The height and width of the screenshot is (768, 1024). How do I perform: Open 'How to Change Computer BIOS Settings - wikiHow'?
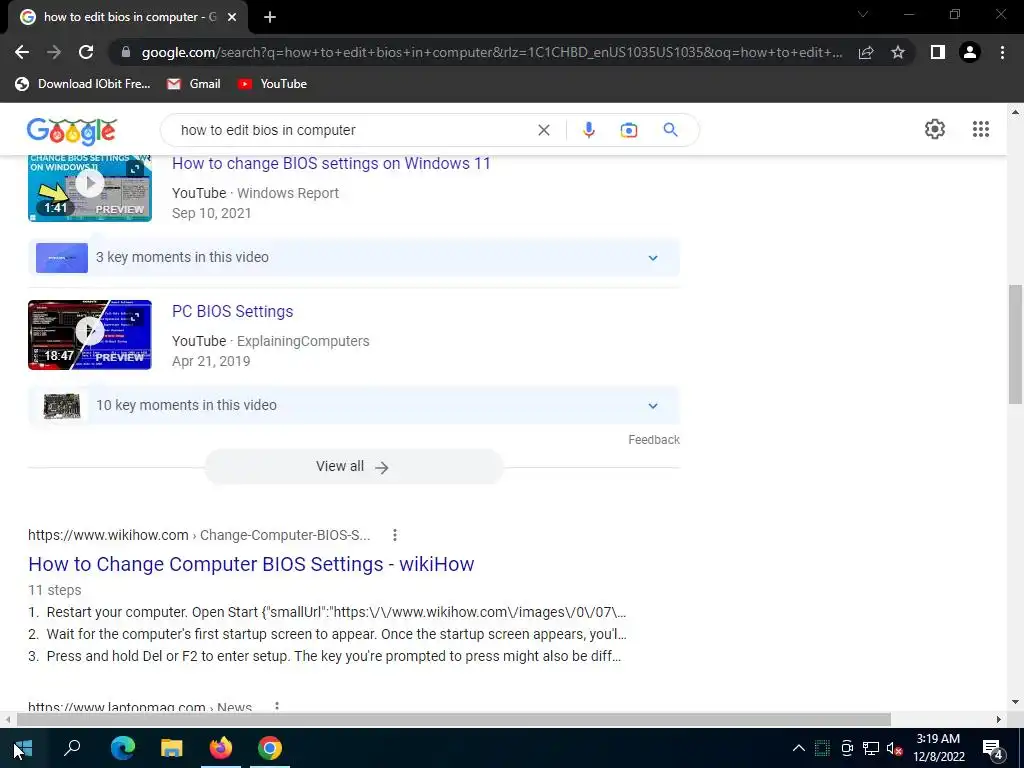(251, 564)
